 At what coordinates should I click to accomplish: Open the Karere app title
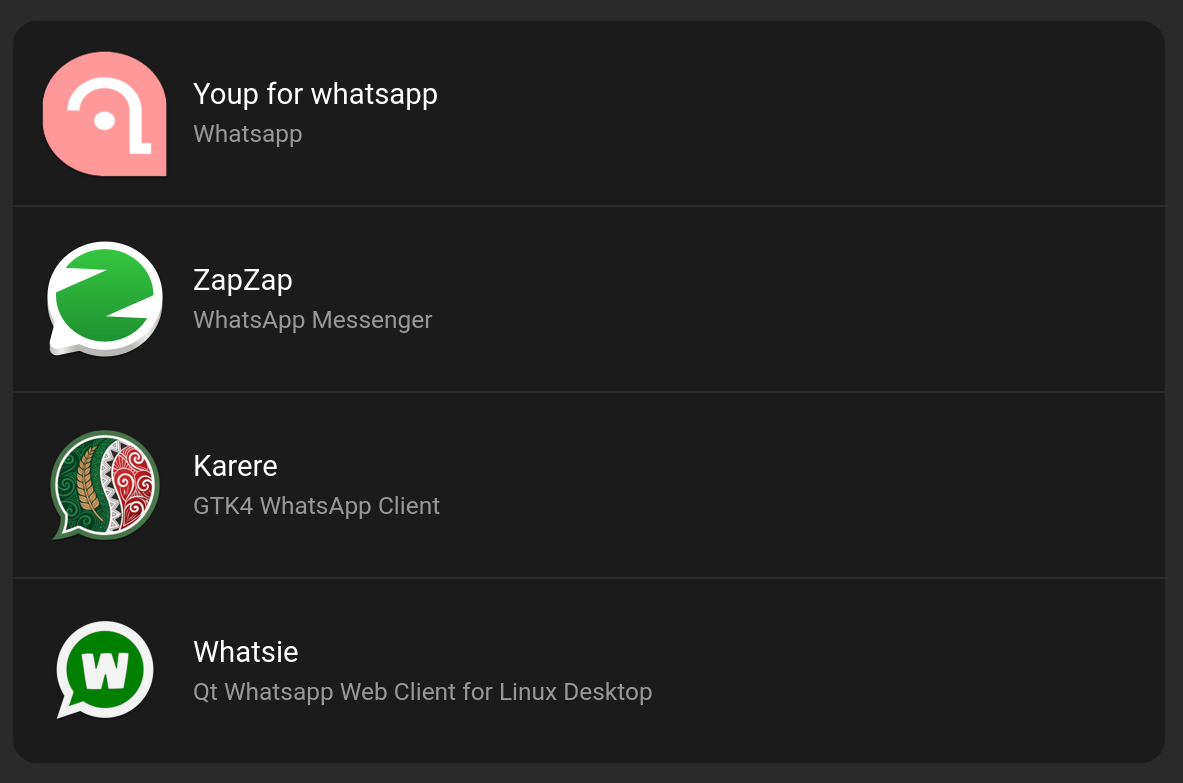coord(235,466)
